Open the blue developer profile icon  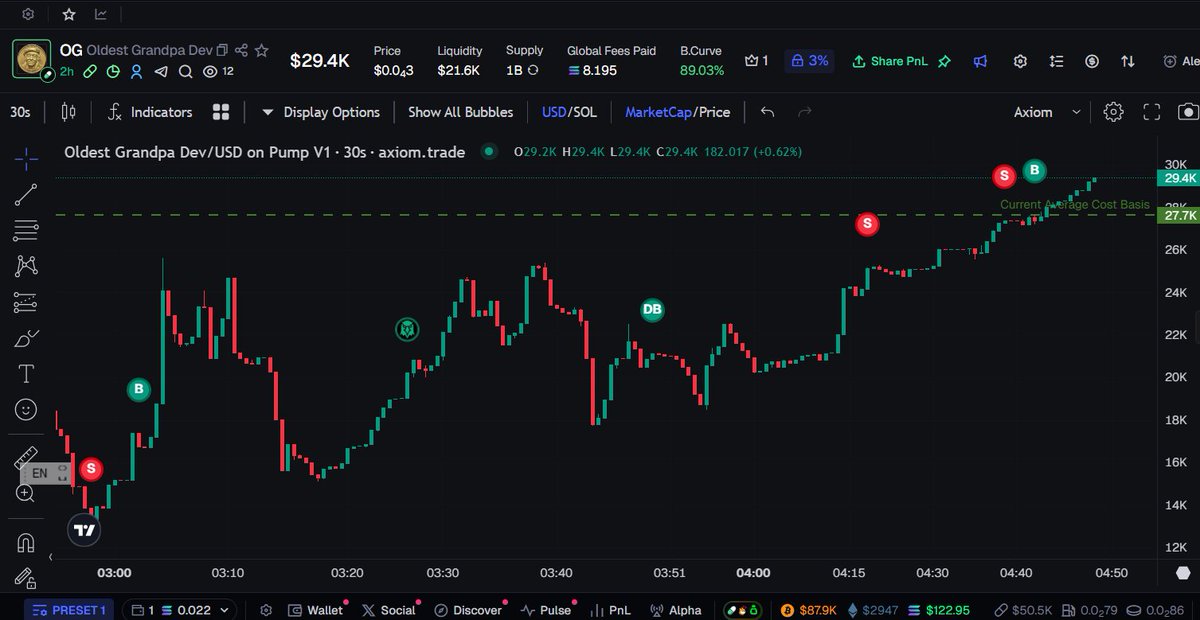click(137, 72)
